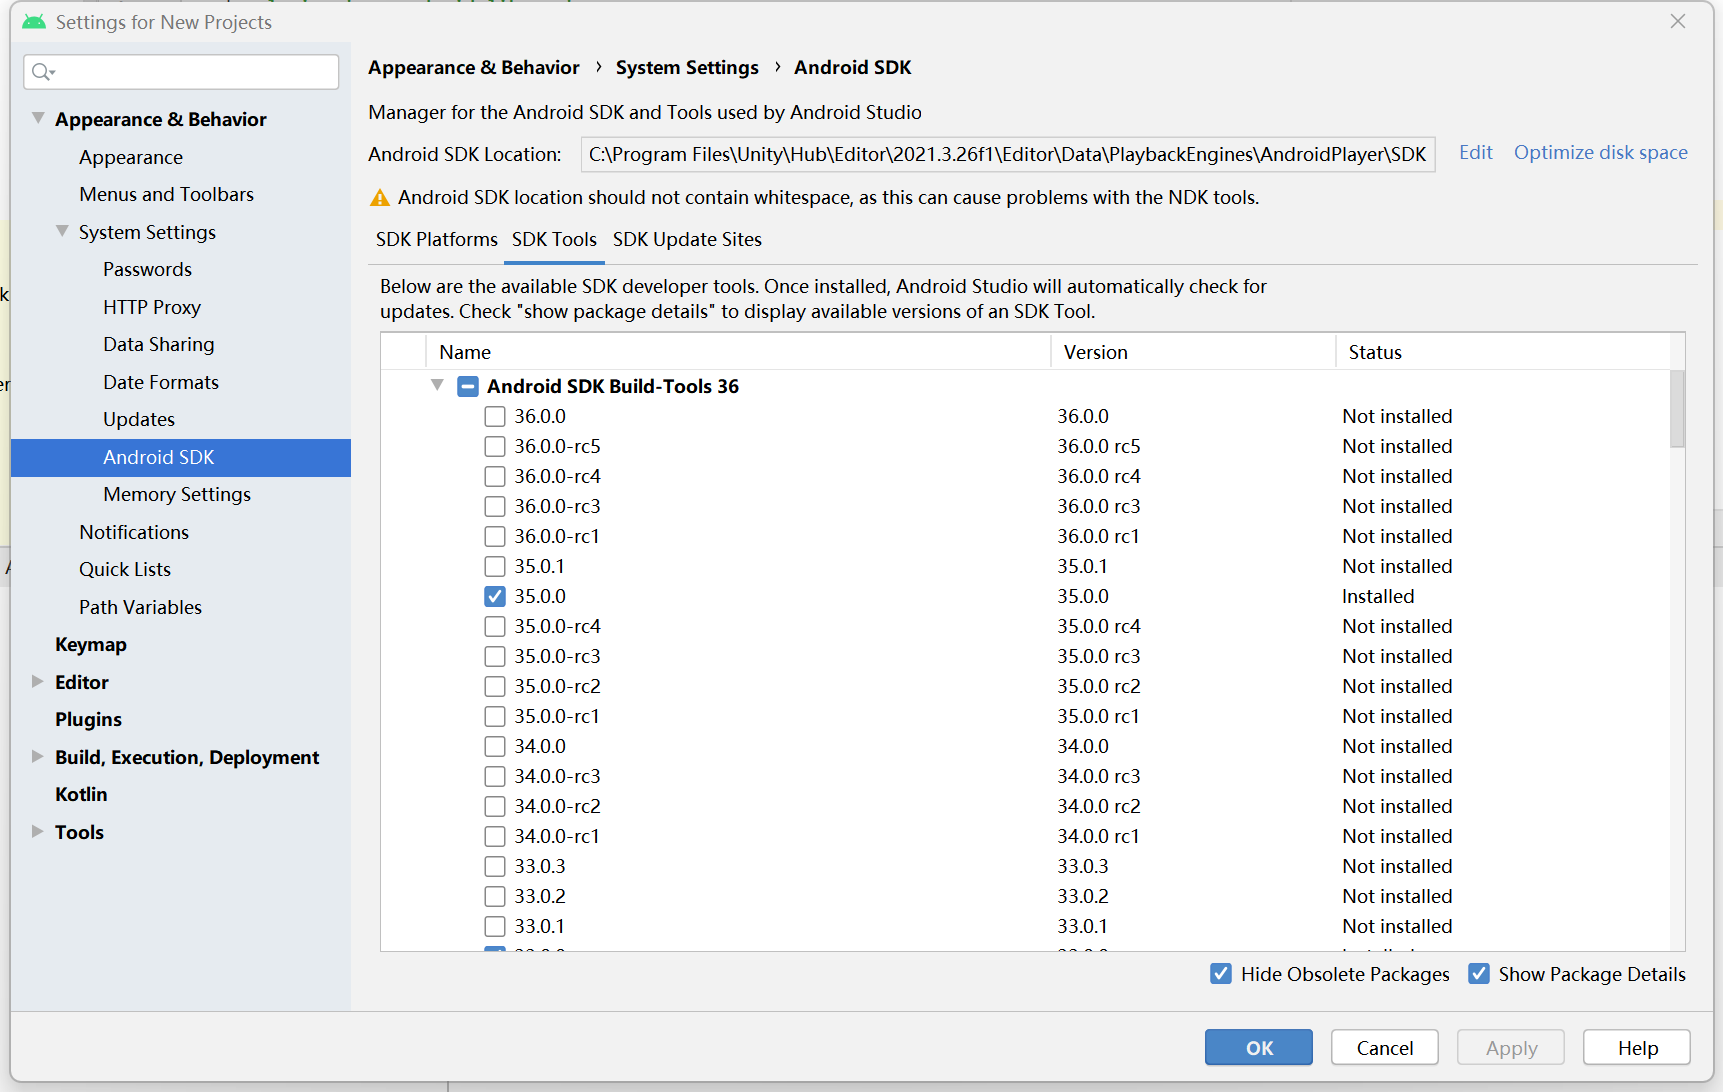Open the Passwords settings page
Viewport: 1723px width, 1092px height.
tap(147, 269)
